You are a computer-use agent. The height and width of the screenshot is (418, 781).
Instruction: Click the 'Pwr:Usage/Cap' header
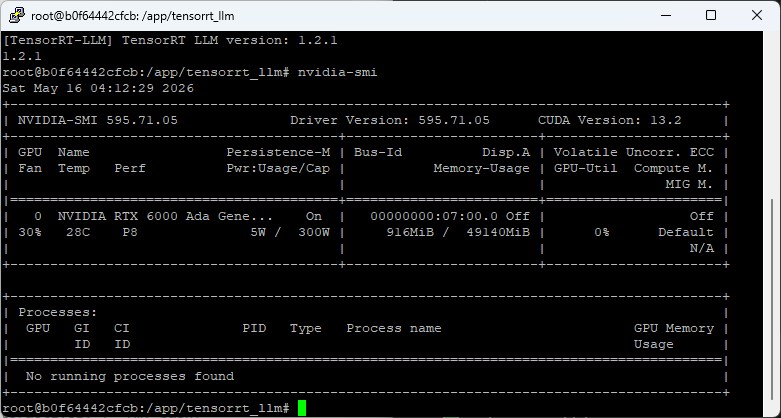click(x=278, y=168)
